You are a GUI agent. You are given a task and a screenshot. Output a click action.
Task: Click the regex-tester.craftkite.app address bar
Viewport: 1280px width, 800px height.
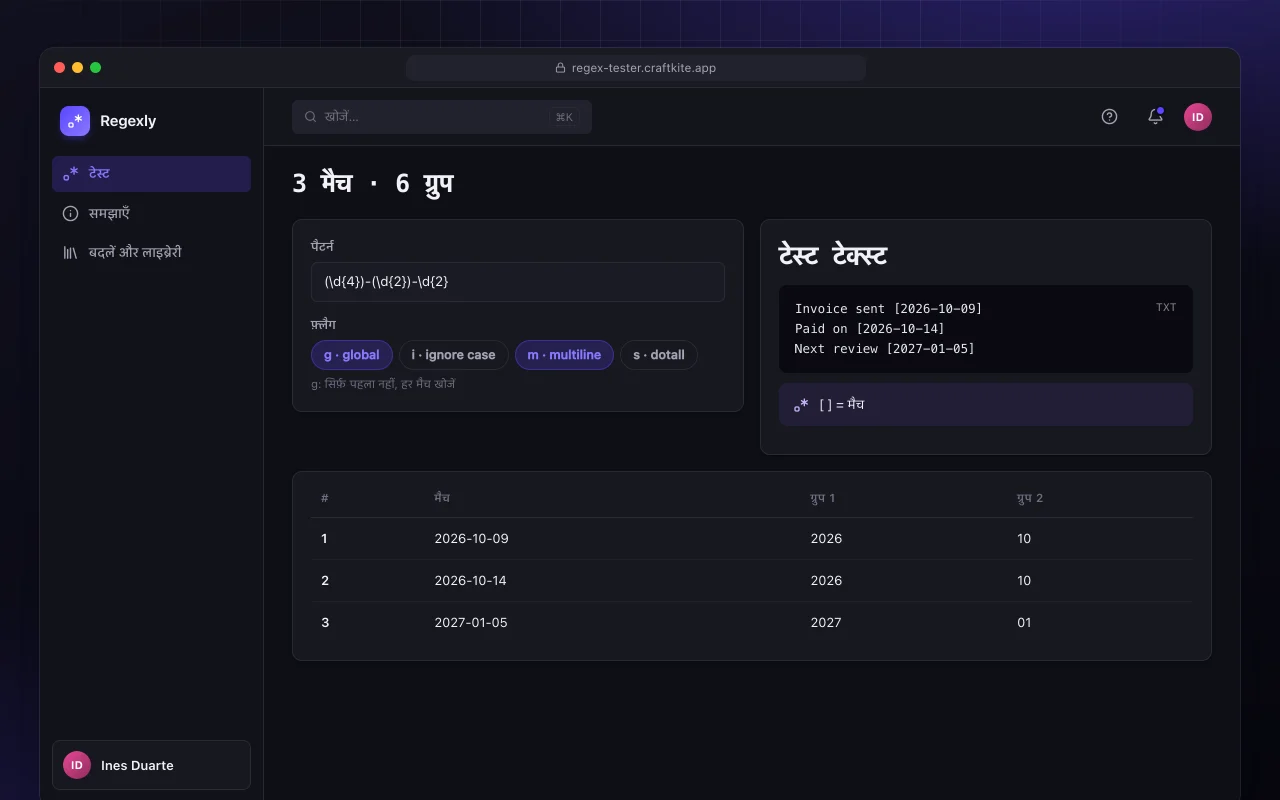coord(636,68)
